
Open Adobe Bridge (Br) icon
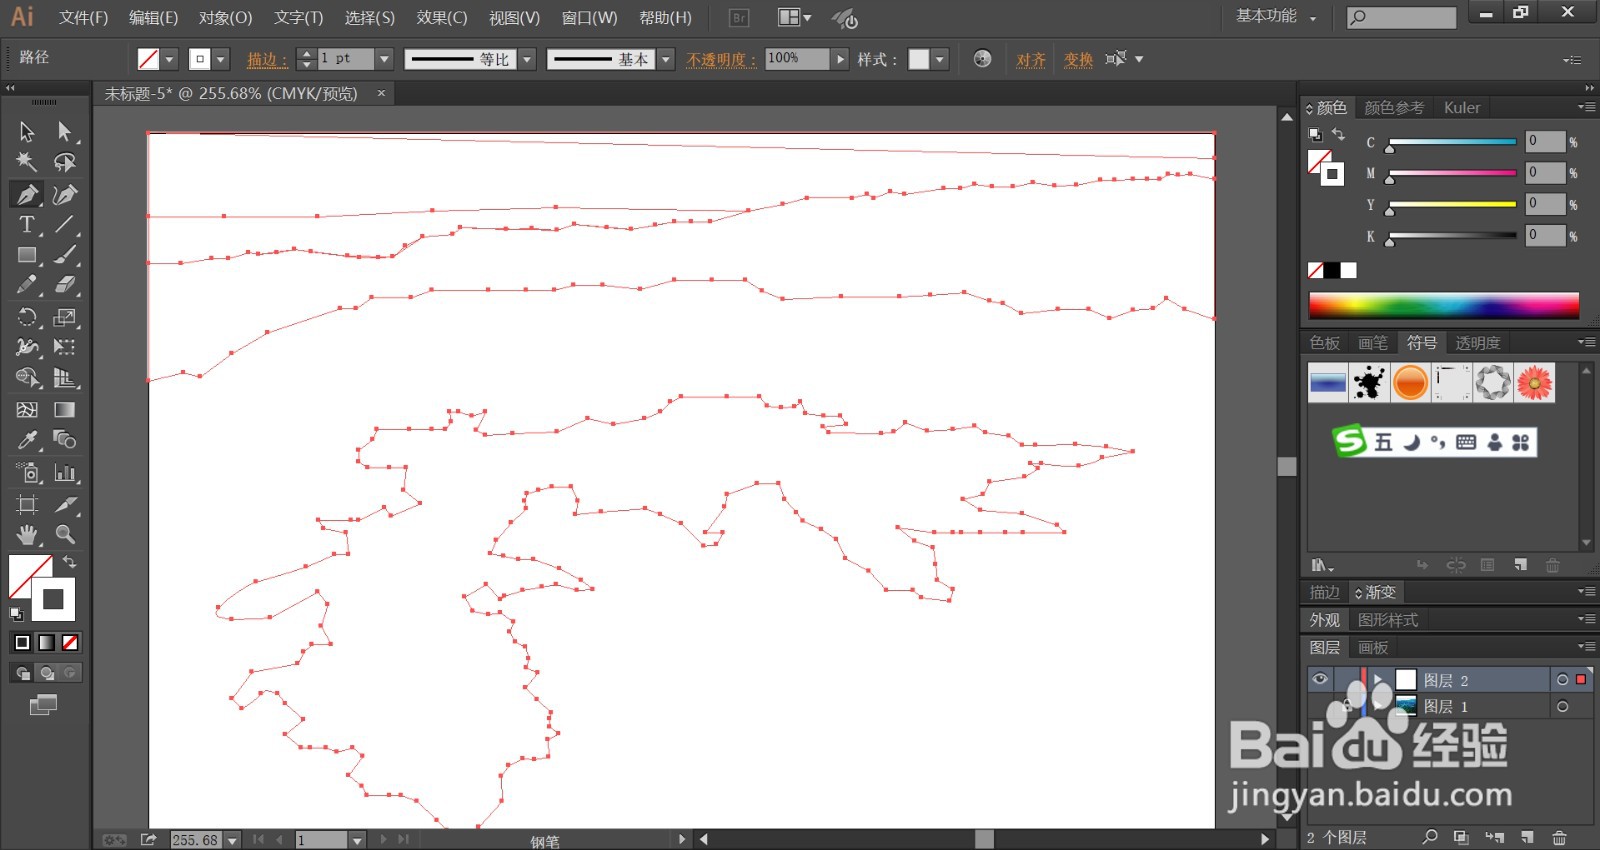coord(739,18)
